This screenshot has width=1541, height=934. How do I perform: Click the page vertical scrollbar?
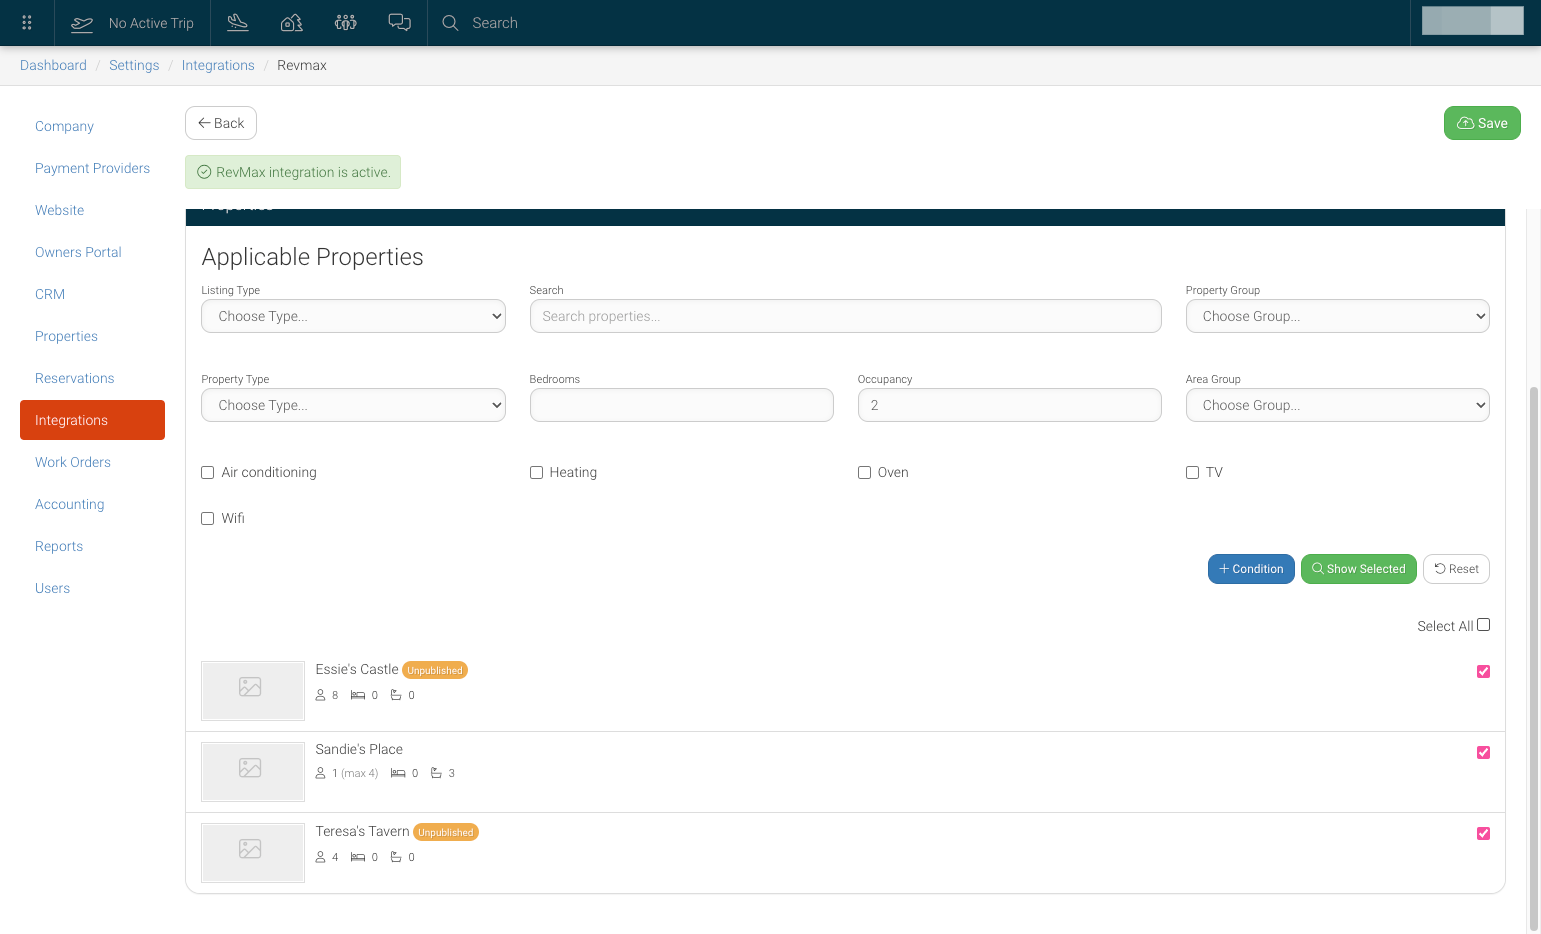[1533, 660]
